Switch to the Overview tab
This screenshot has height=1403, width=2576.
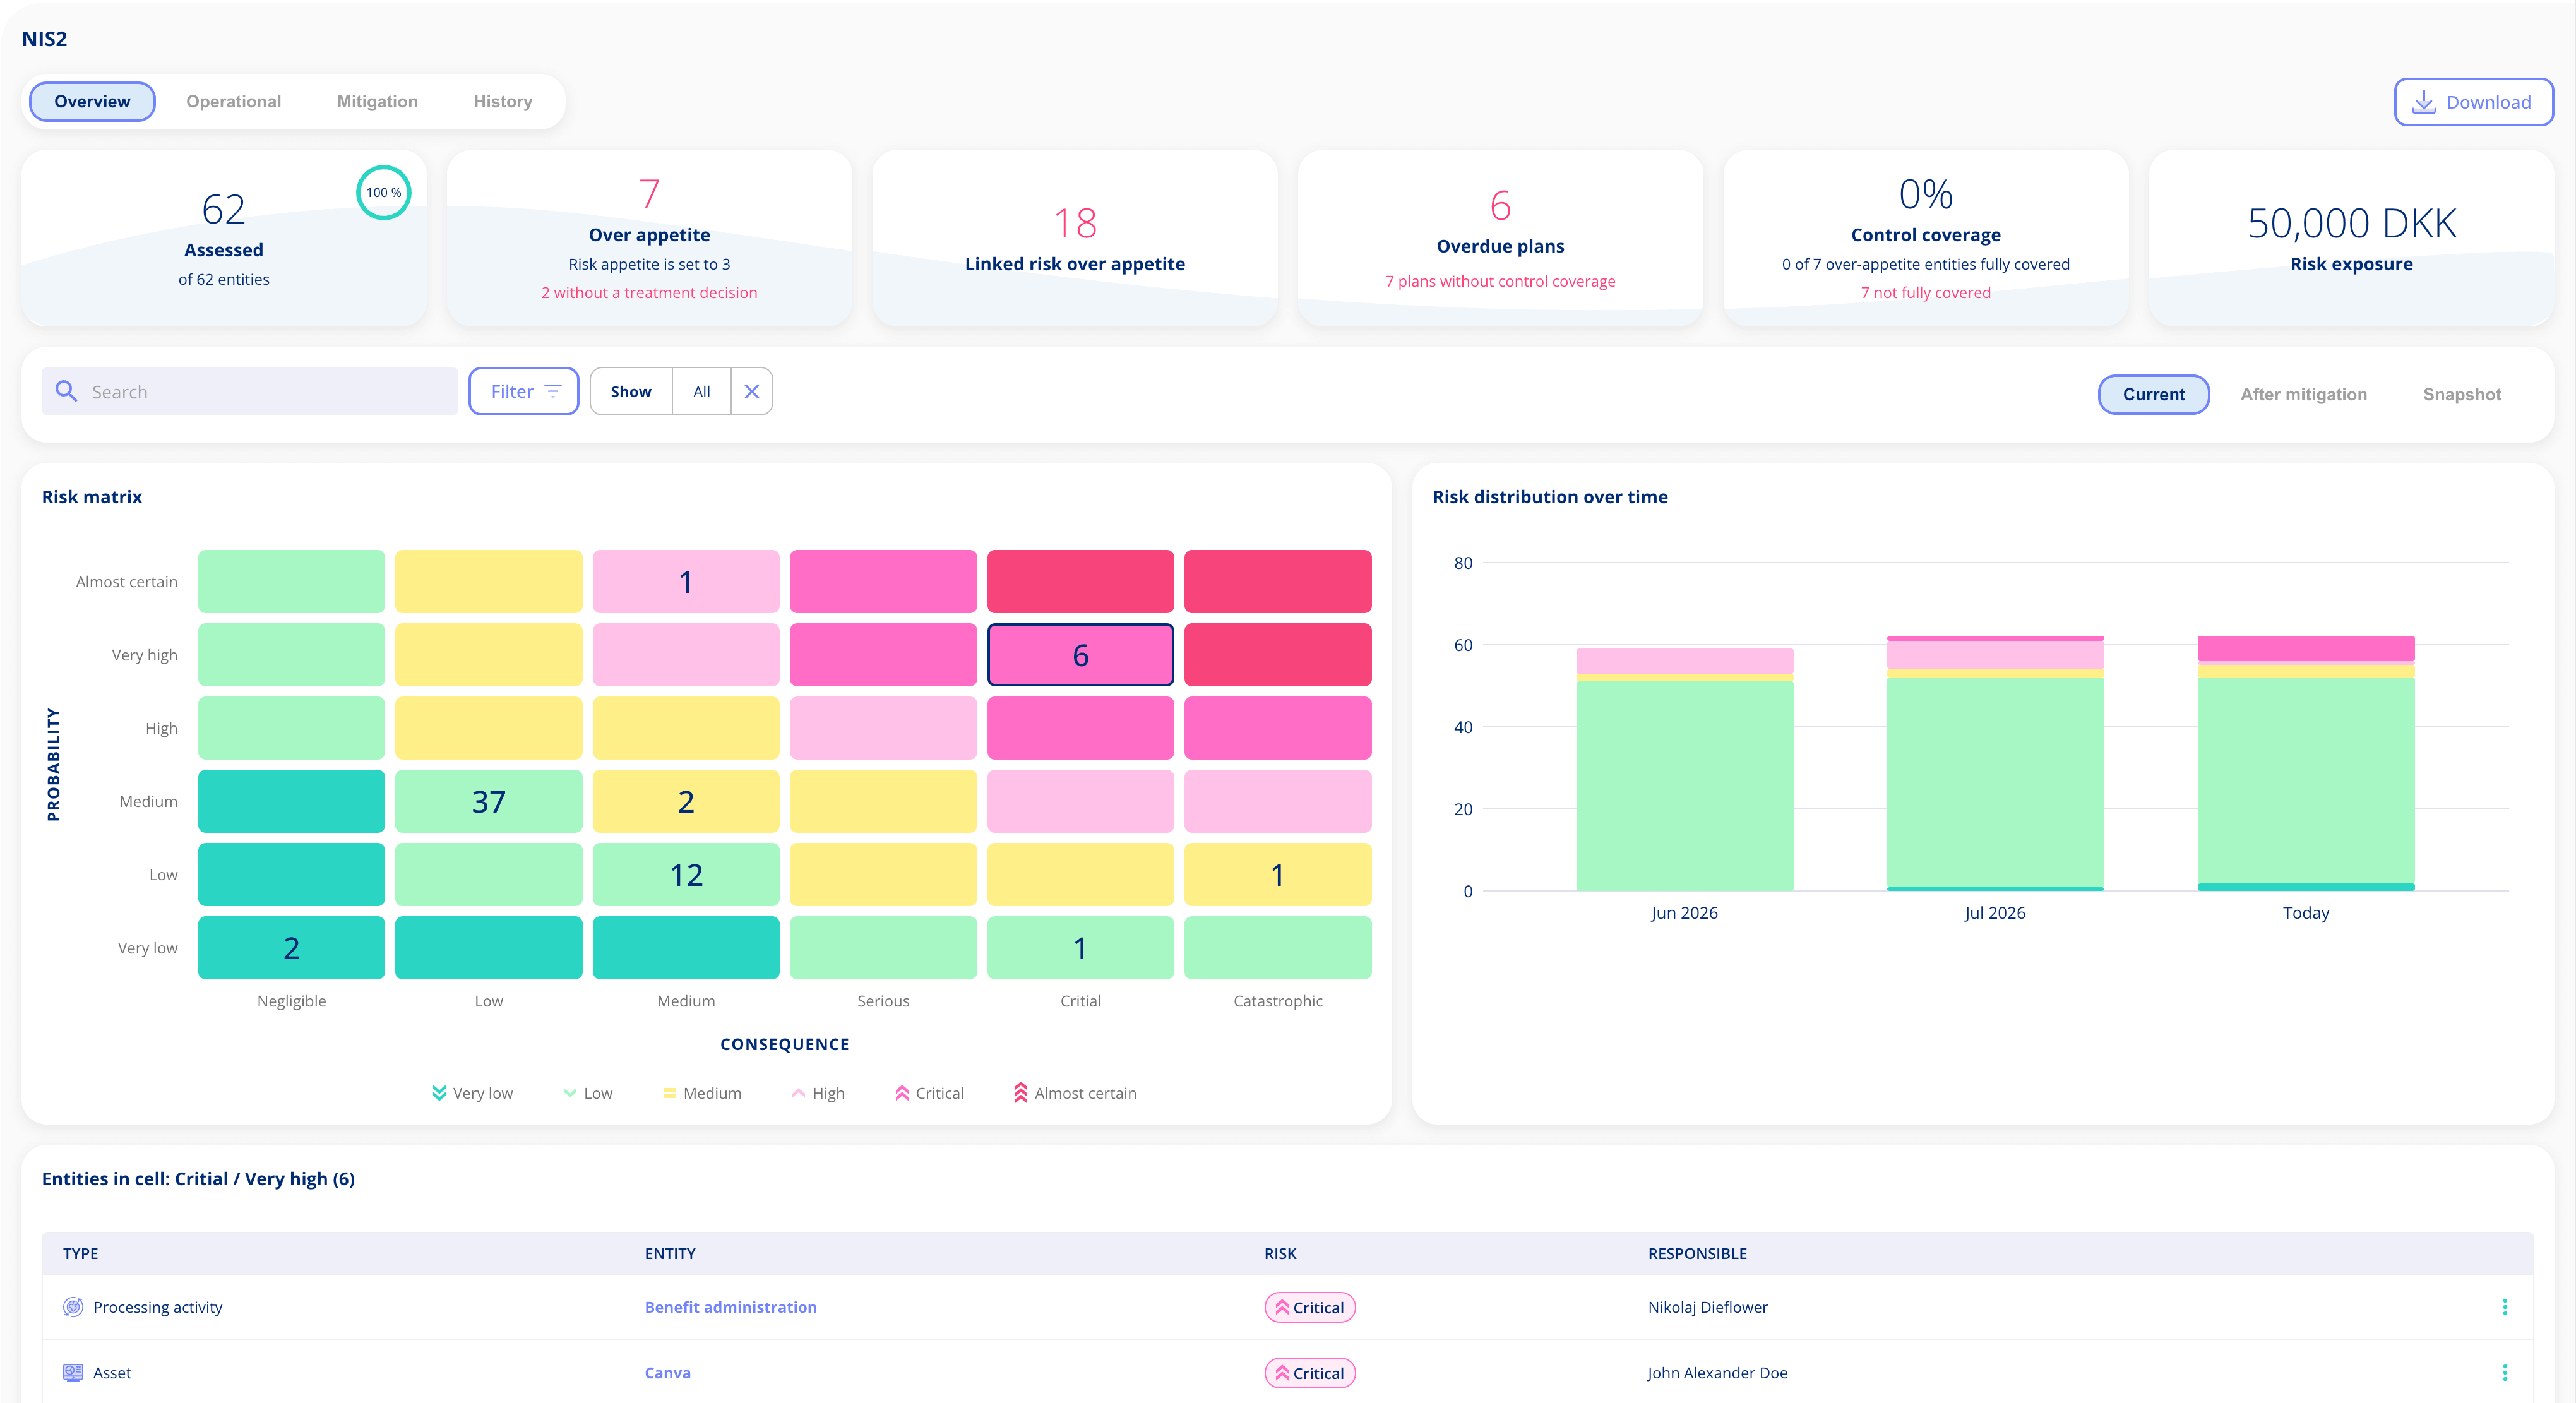[x=92, y=101]
